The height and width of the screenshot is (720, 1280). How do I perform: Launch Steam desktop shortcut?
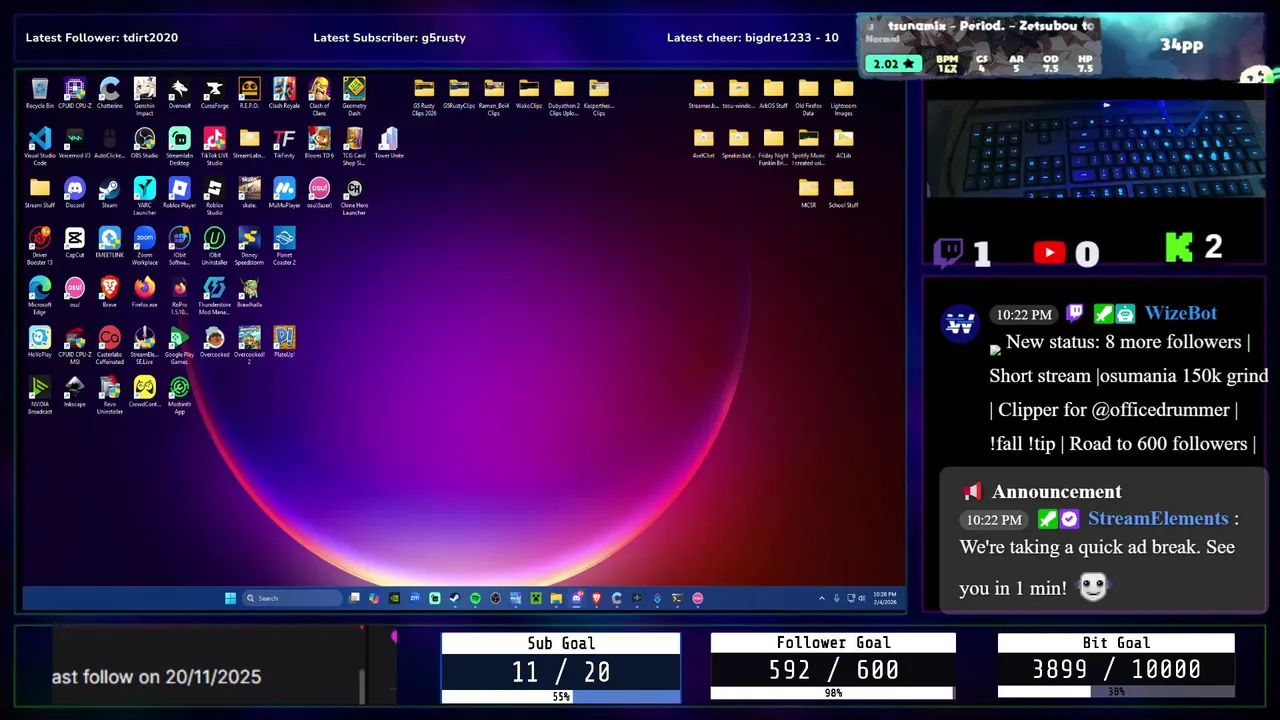(x=110, y=192)
